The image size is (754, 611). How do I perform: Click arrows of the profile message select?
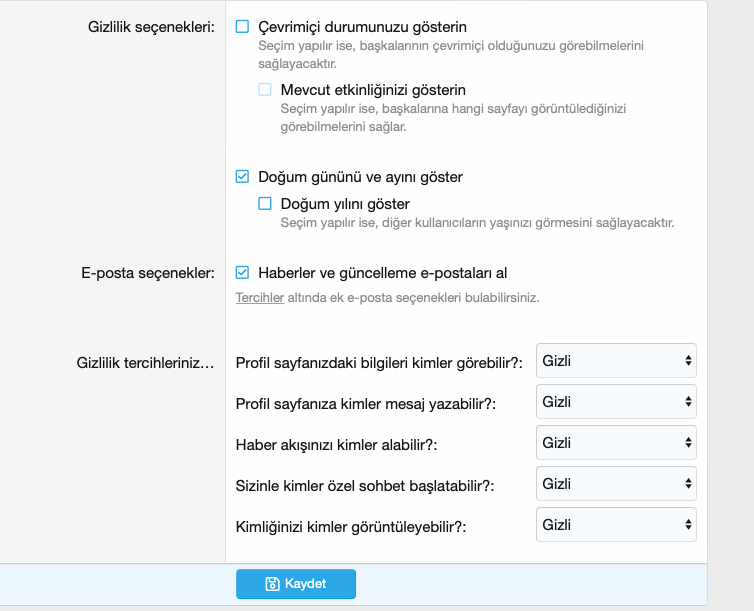[688, 401]
